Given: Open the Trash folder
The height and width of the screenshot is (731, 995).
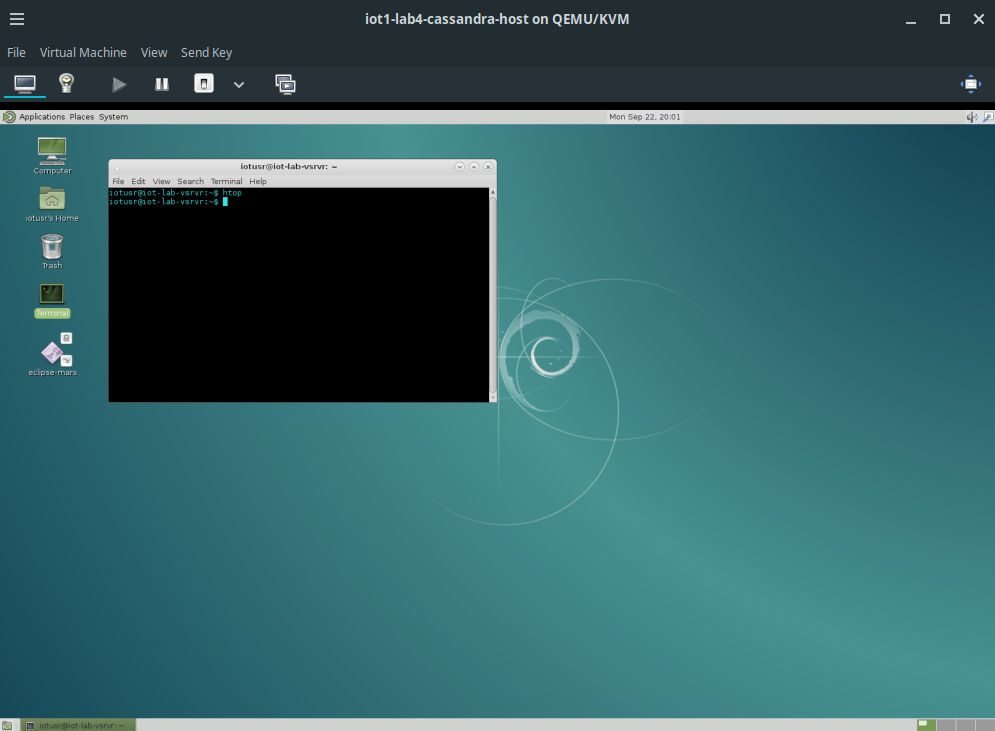Looking at the screenshot, I should point(51,248).
